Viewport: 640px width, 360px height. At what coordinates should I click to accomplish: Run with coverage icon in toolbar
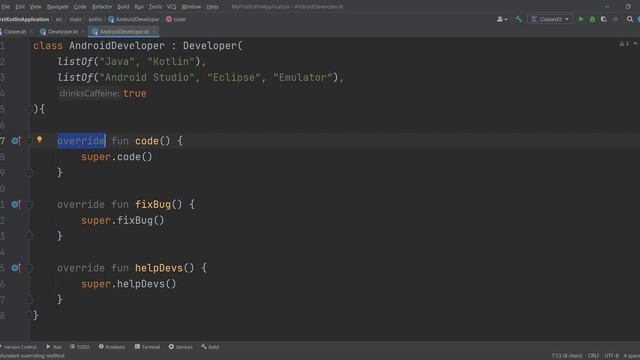click(604, 19)
